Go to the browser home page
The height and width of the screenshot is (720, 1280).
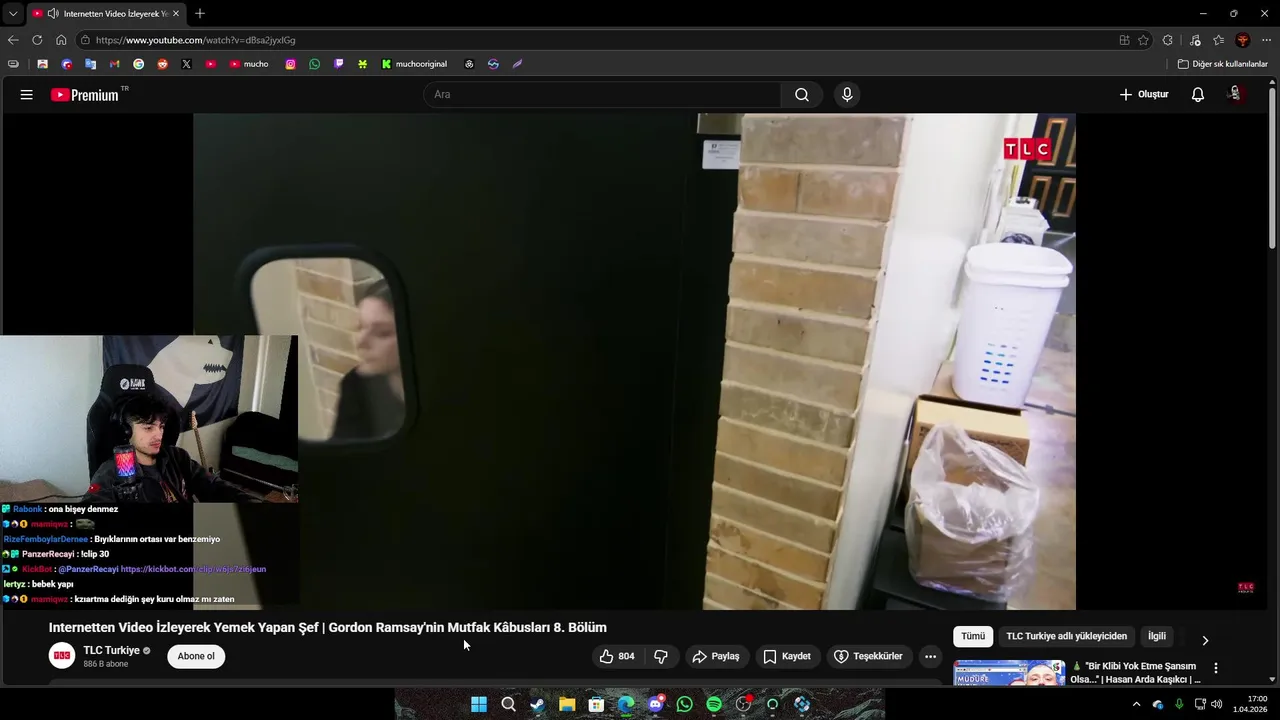tap(61, 40)
